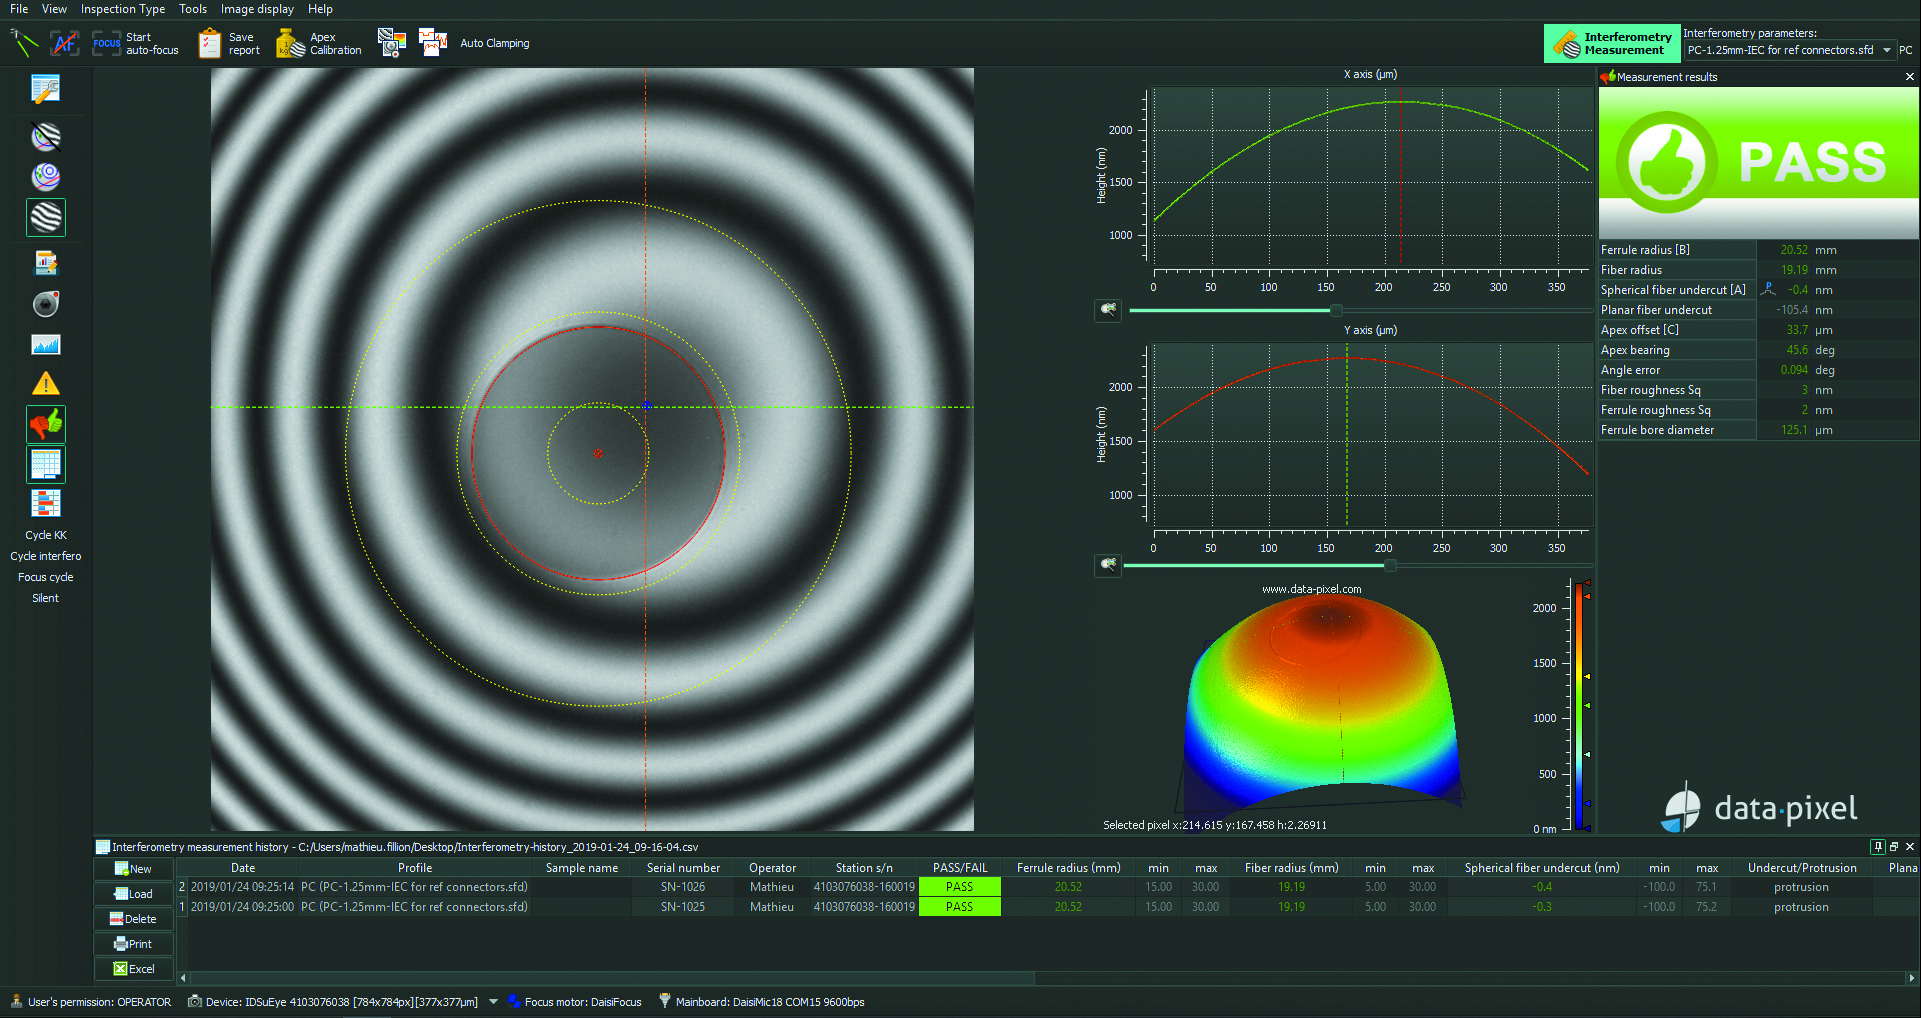Pin the measurement history panel

1878,847
